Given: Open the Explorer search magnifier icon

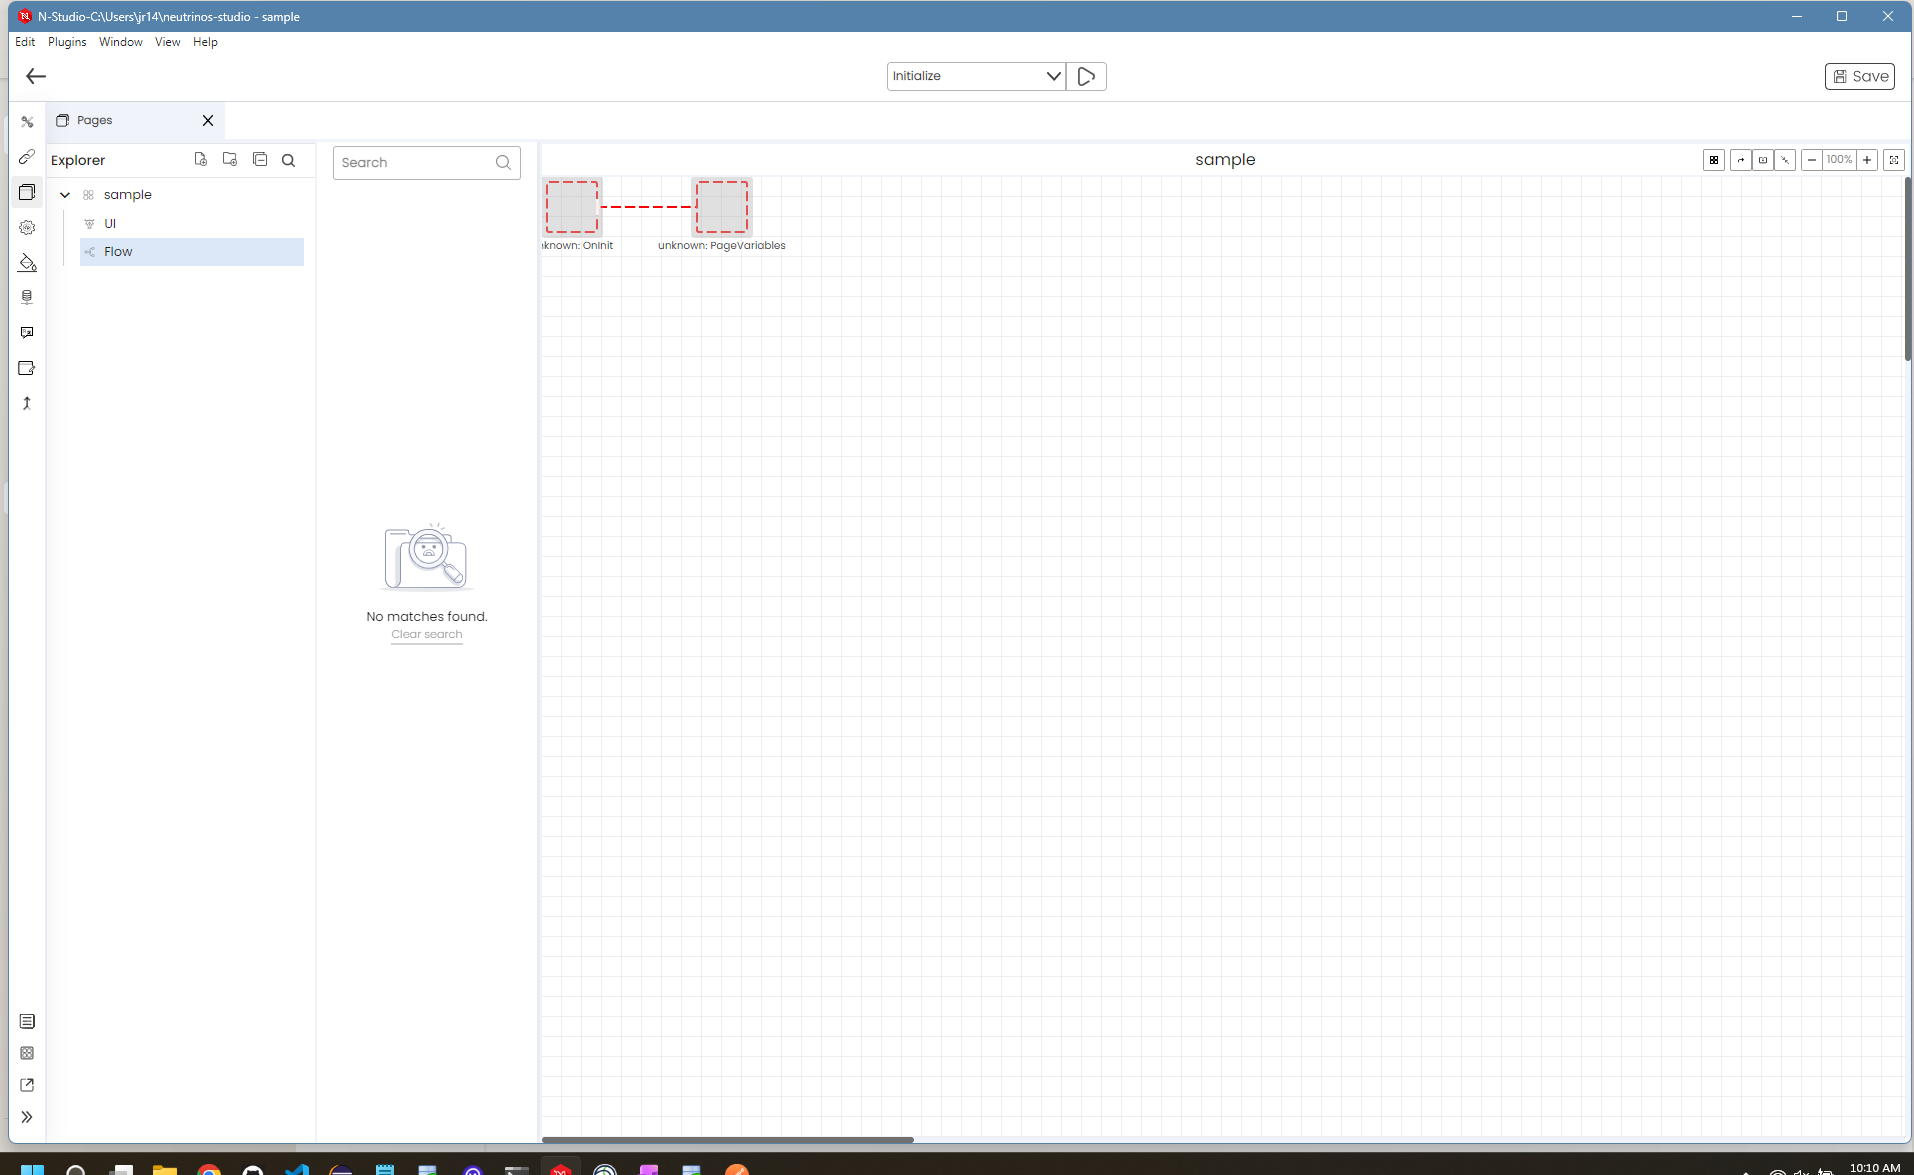Looking at the screenshot, I should (289, 160).
